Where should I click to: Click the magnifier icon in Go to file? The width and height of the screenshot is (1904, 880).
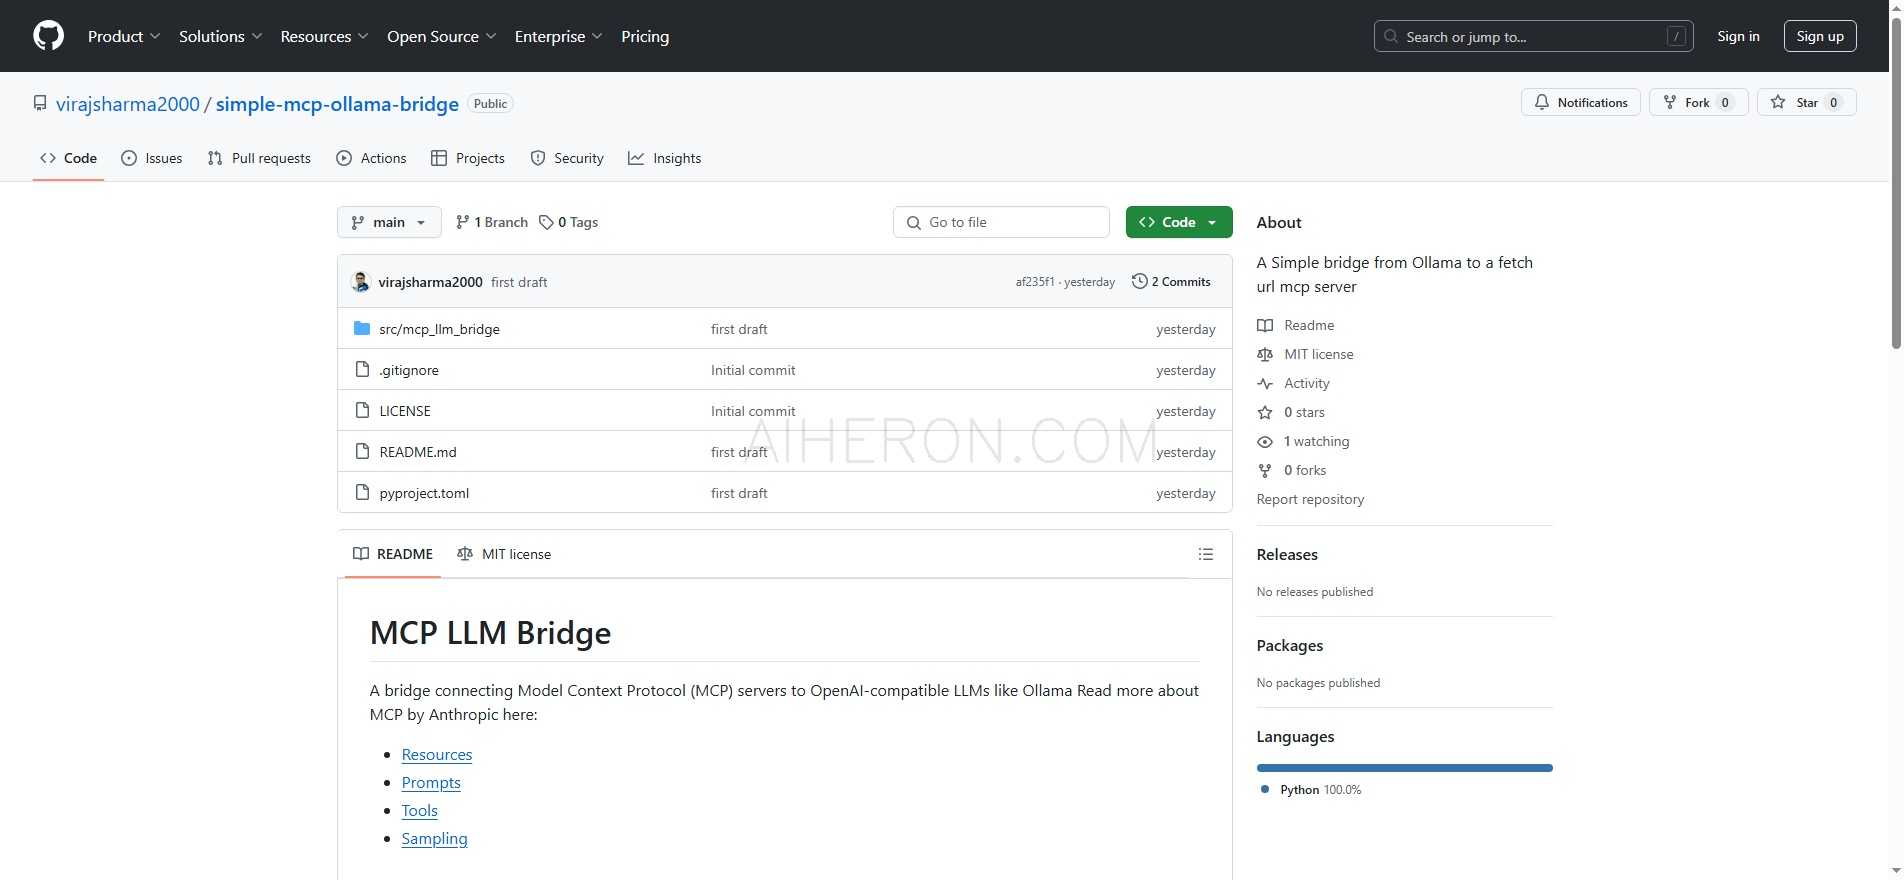point(914,222)
